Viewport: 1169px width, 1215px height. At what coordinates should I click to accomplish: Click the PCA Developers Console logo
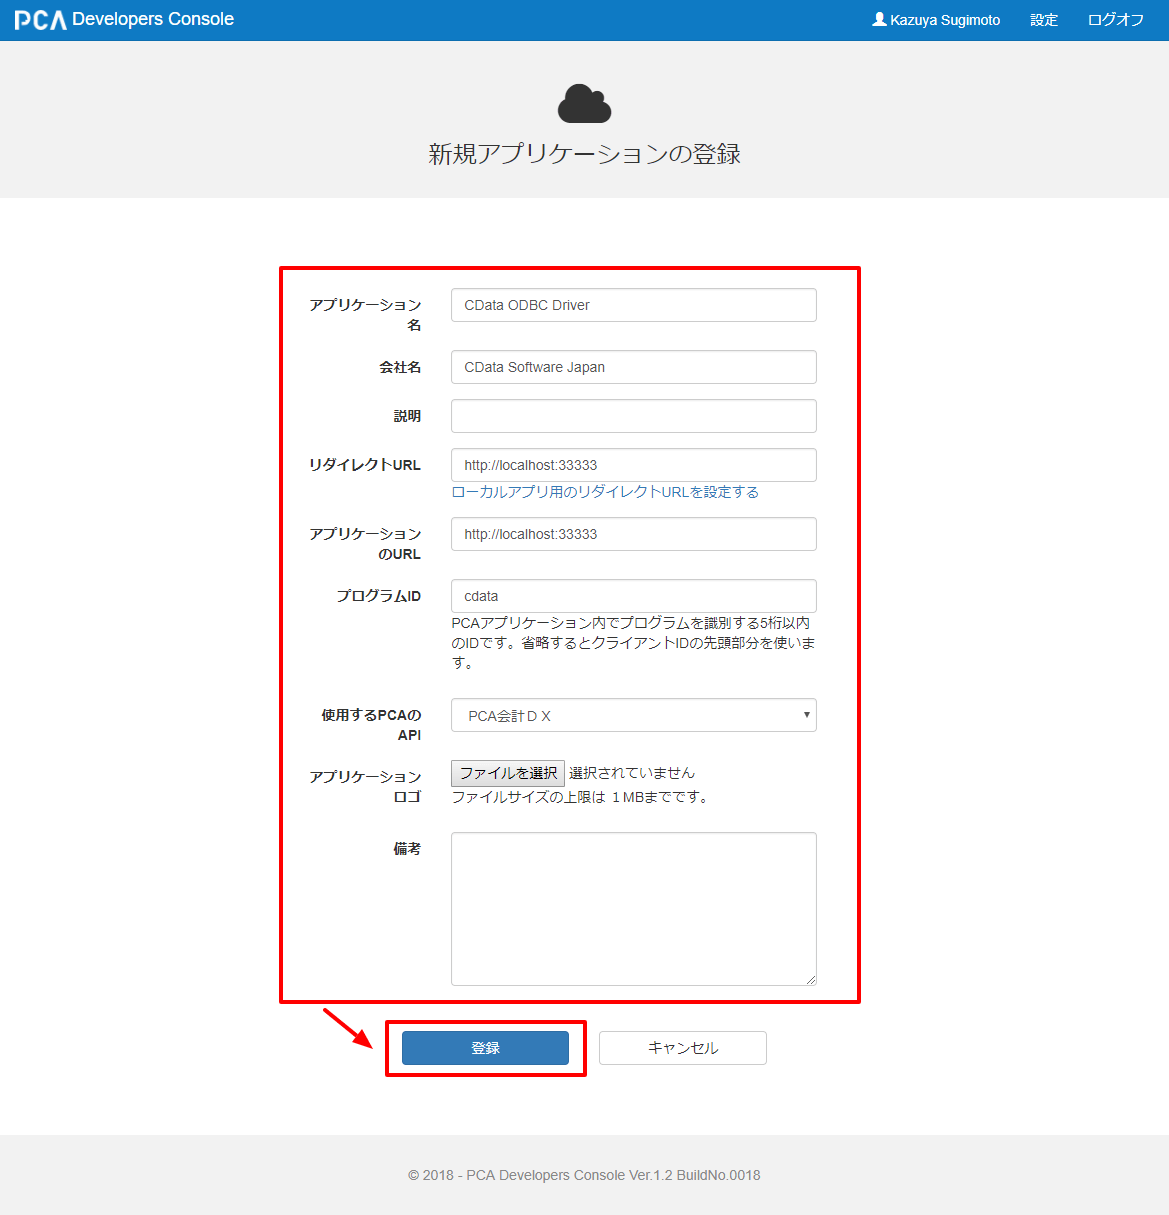point(124,19)
